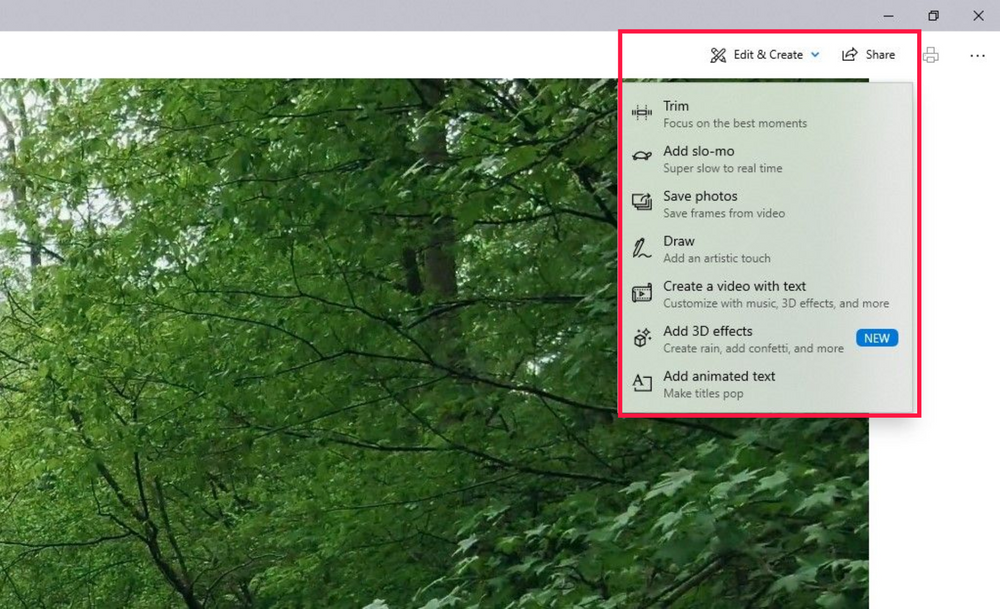
Task: Select Save photos from the menu
Action: [x=700, y=196]
